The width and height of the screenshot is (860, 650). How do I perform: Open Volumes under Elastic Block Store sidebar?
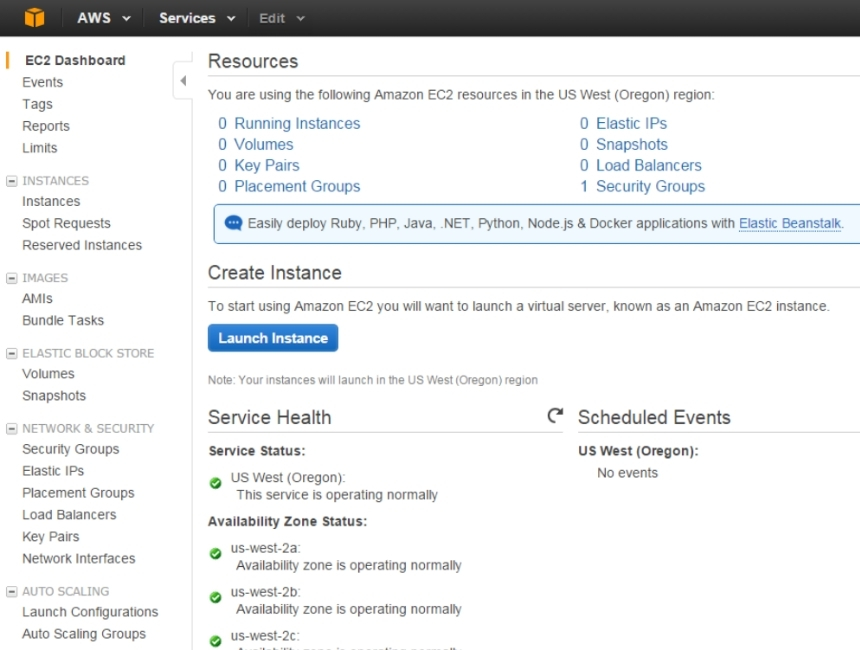click(48, 374)
